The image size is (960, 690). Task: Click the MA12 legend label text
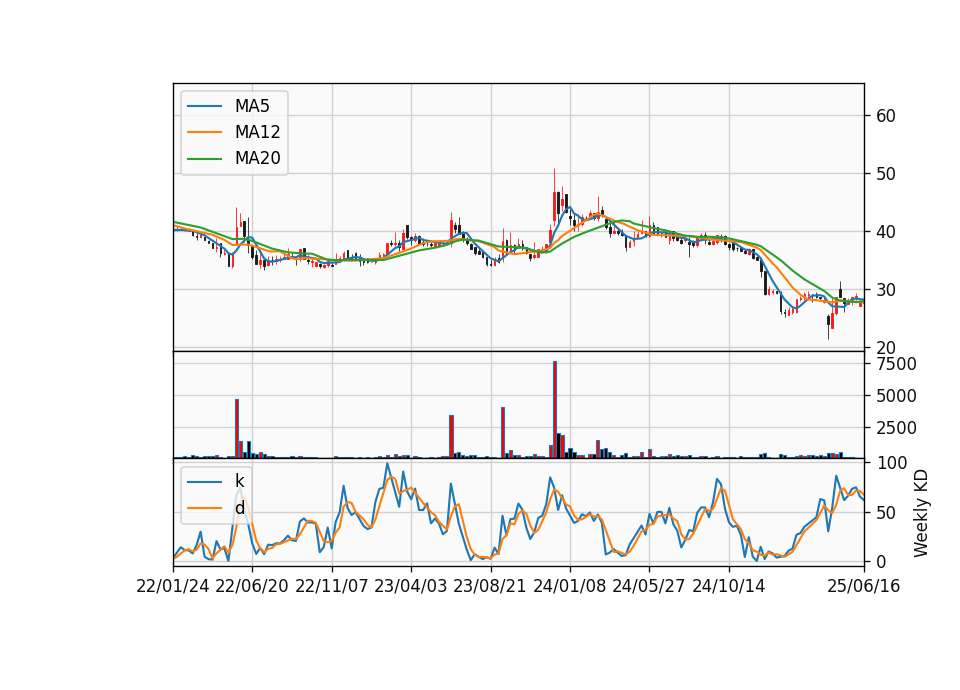point(257,132)
